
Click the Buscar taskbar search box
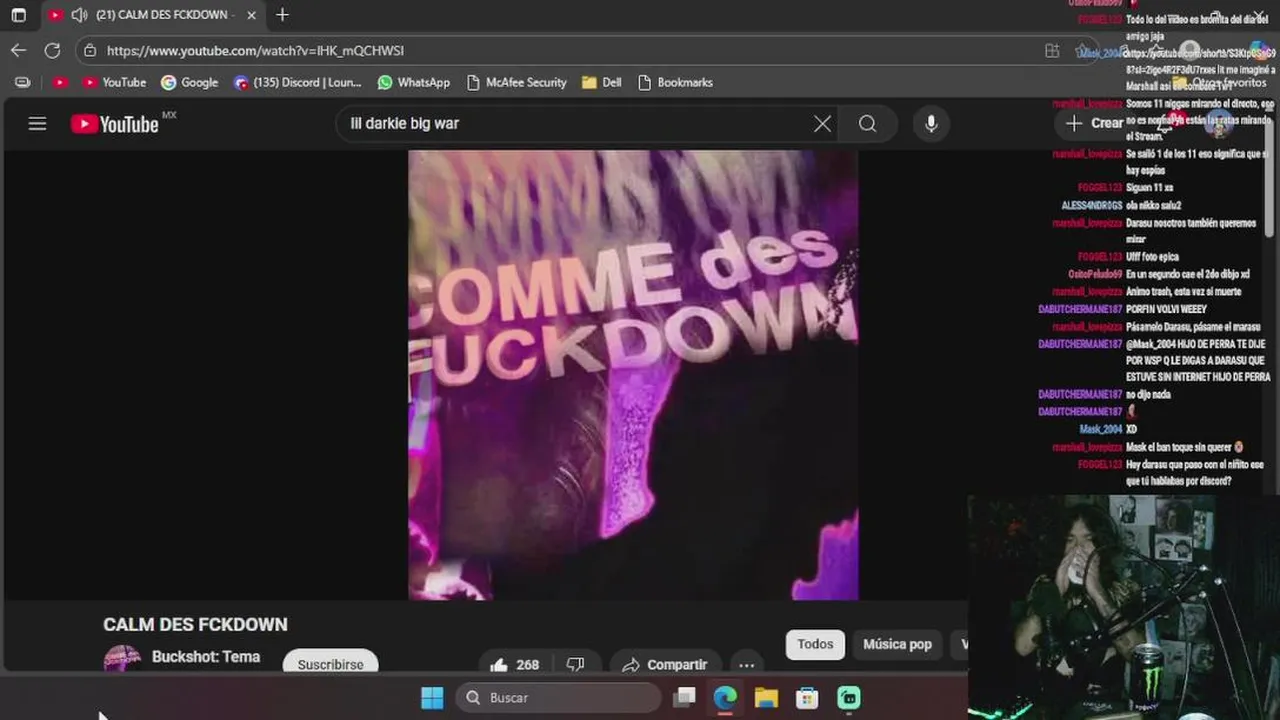coord(559,697)
